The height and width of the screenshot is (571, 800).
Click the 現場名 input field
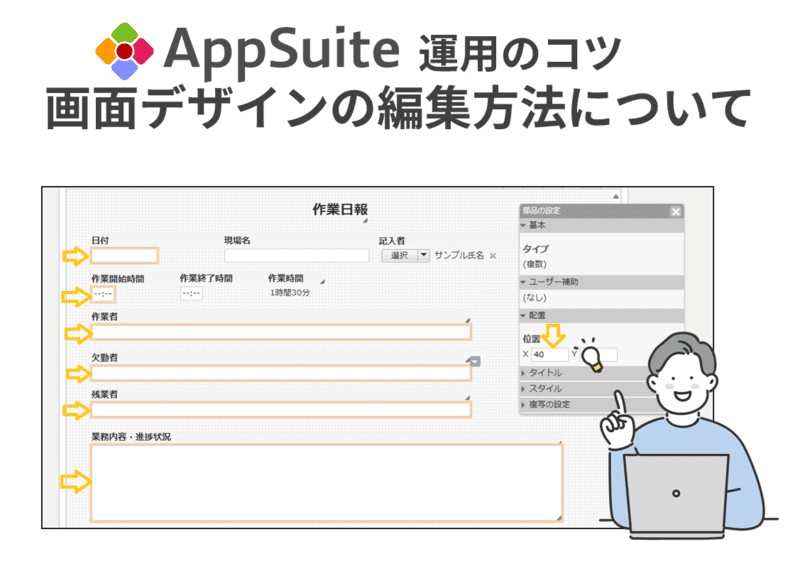pos(296,255)
